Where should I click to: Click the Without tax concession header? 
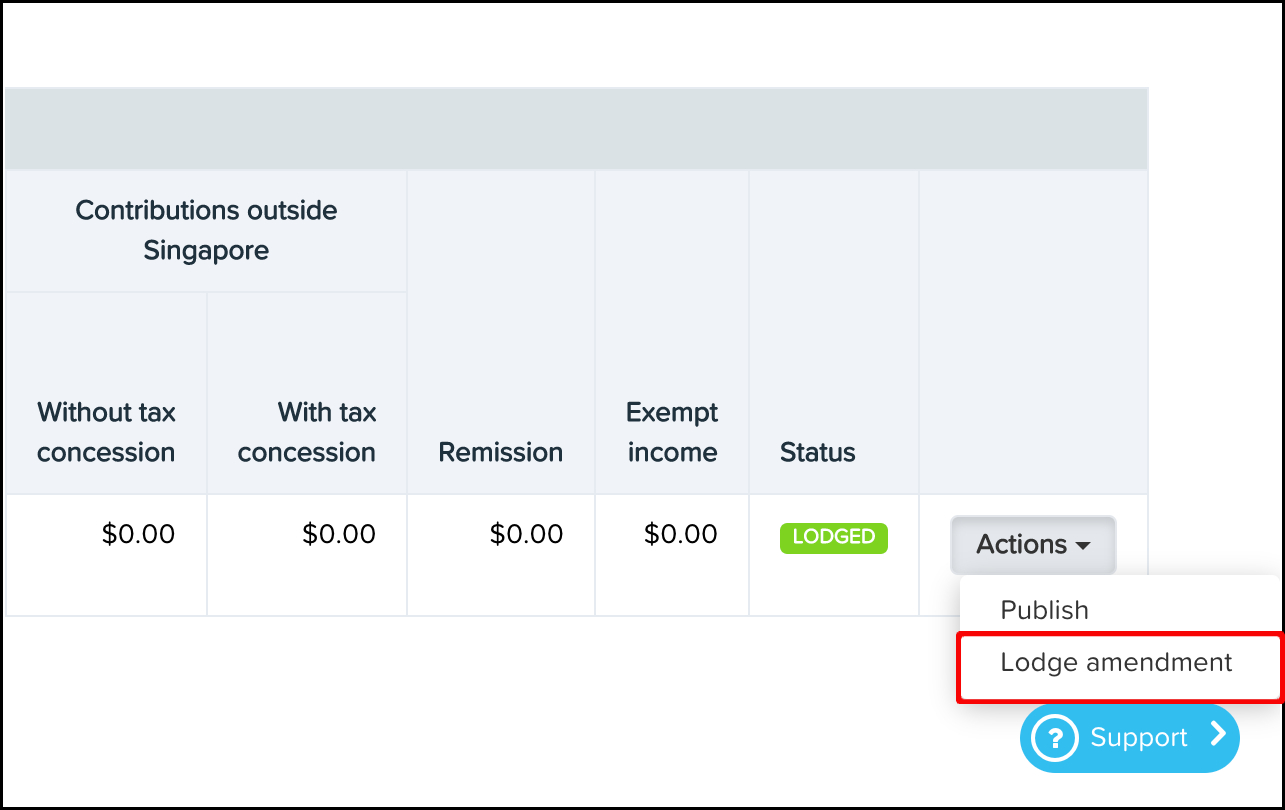(x=106, y=432)
